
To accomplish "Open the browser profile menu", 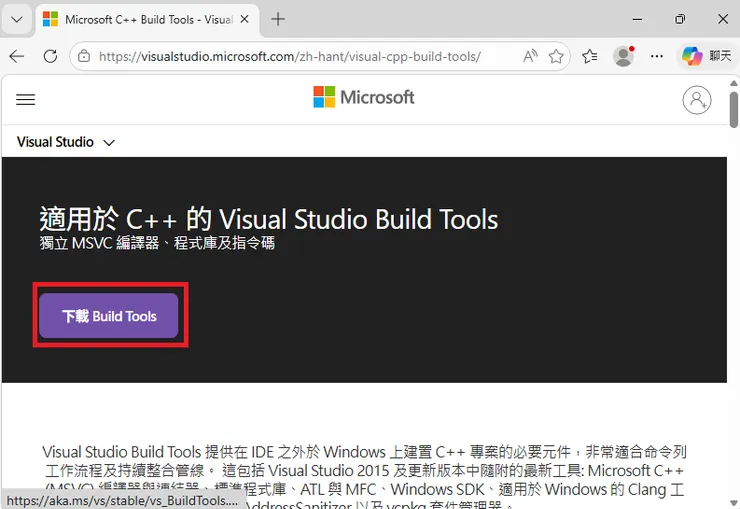I will coord(623,56).
